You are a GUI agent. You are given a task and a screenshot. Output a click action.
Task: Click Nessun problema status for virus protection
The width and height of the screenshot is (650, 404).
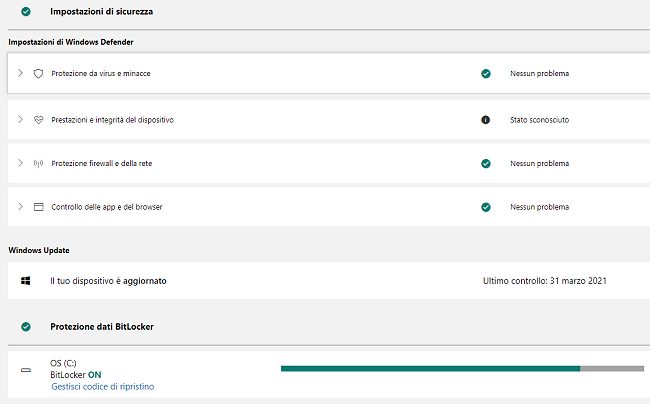539,74
